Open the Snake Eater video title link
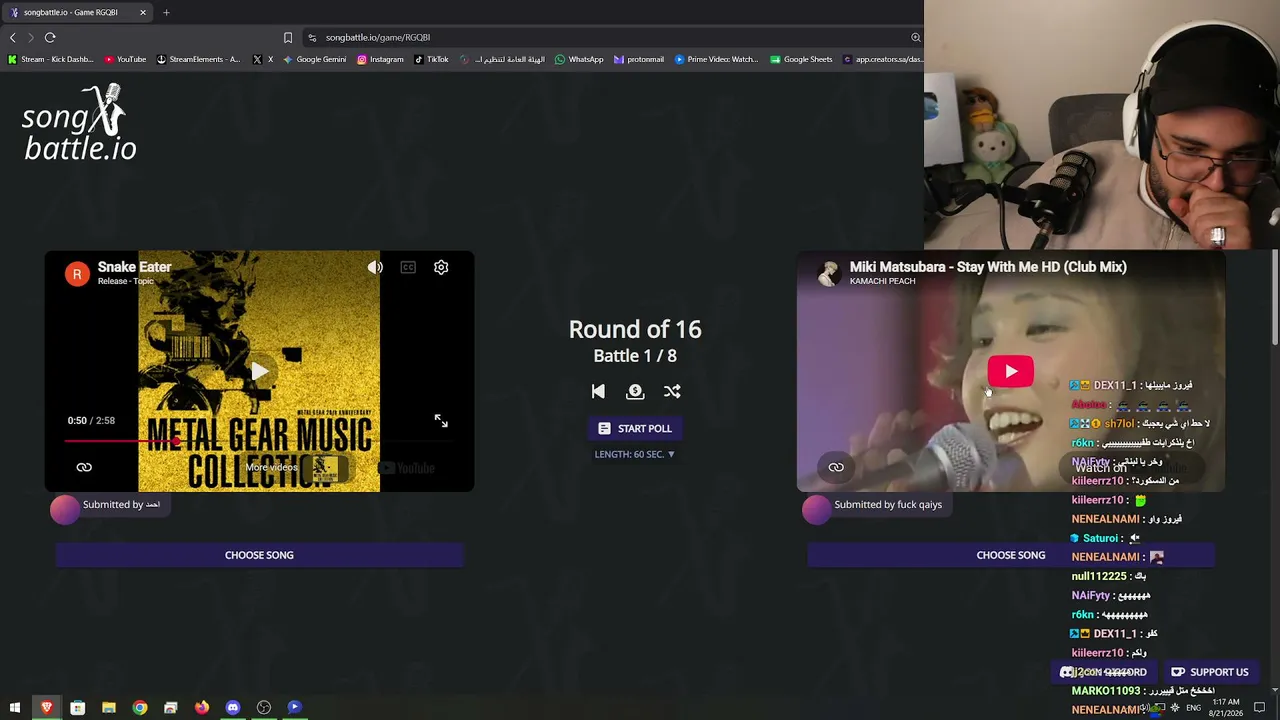 [134, 267]
